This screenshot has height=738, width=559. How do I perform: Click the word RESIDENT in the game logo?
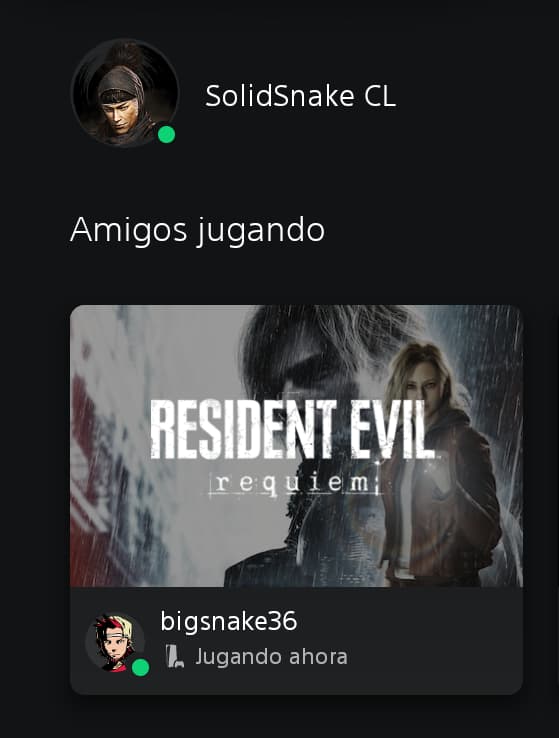(244, 429)
